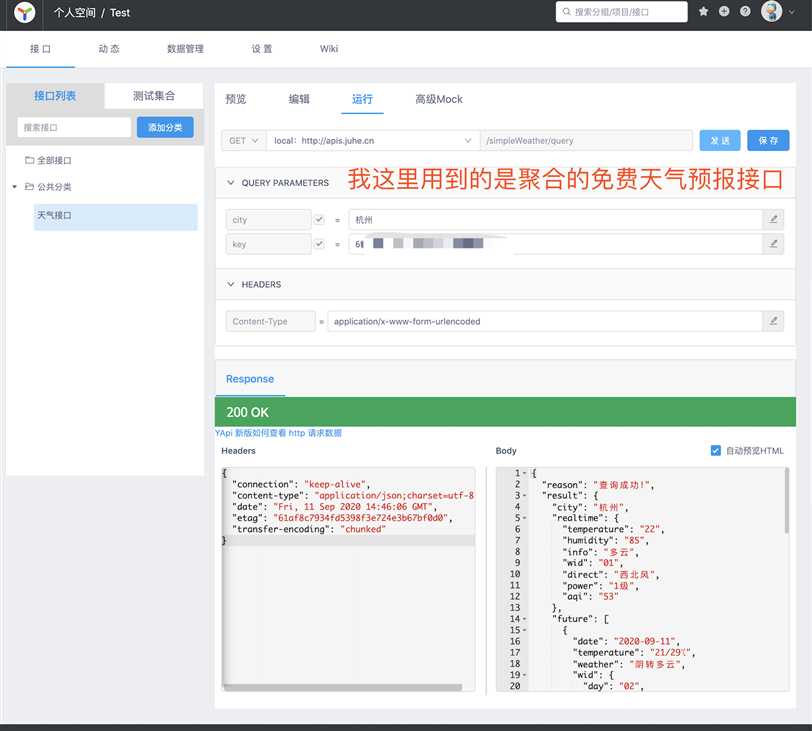
Task: Fold line 1 in the Body JSON
Action: (524, 474)
